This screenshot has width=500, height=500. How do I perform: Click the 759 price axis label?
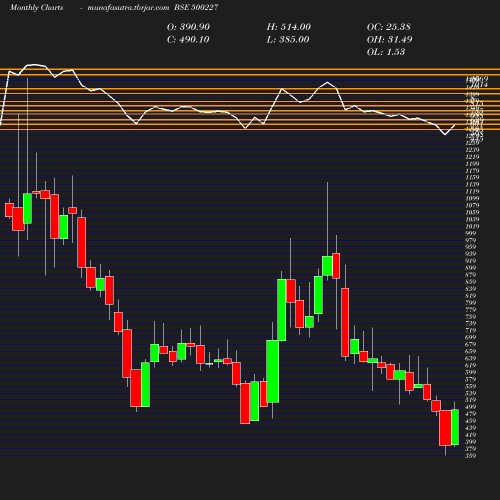click(x=471, y=317)
